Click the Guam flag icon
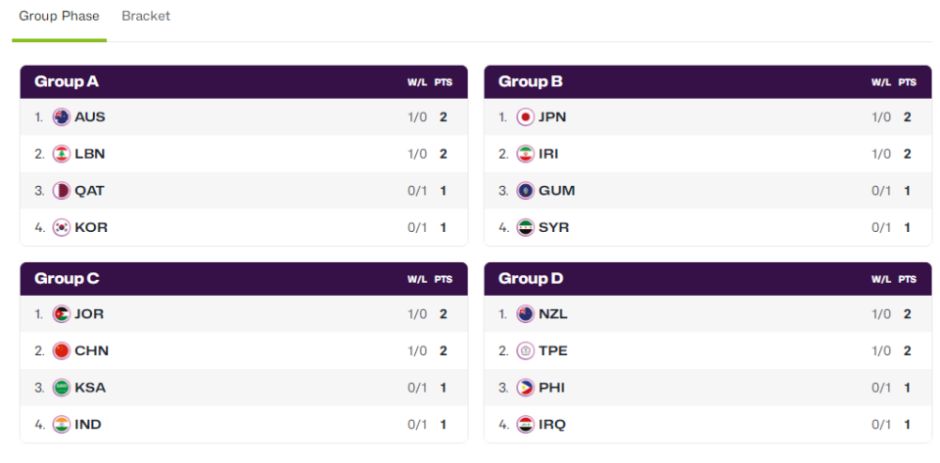 click(x=525, y=191)
